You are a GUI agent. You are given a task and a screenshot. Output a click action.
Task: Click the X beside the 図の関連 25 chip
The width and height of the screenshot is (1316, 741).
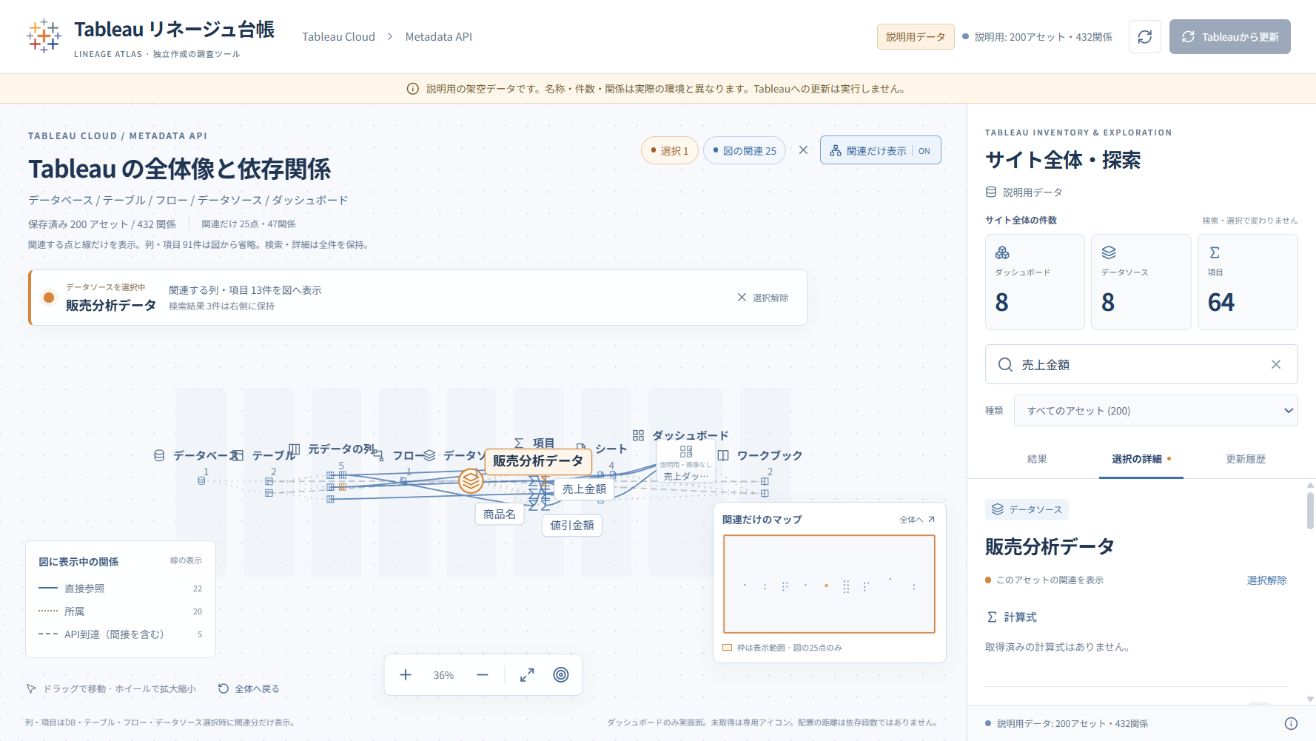pyautogui.click(x=803, y=150)
